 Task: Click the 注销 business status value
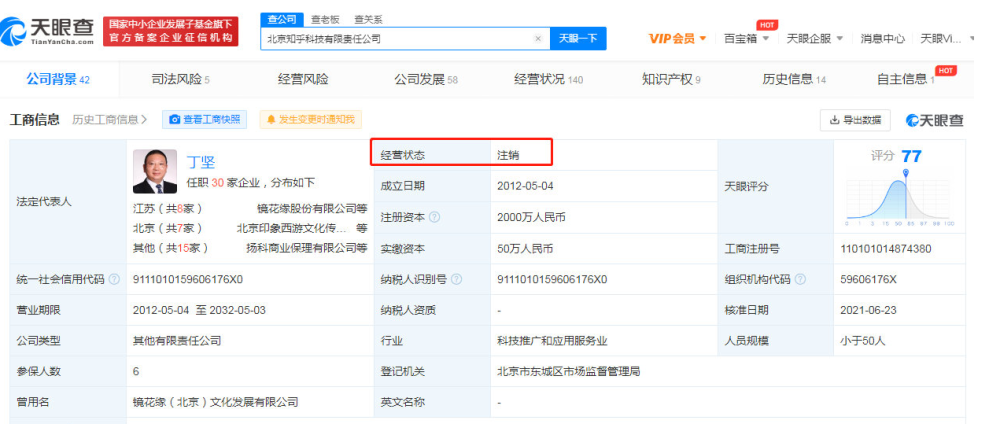click(x=508, y=155)
